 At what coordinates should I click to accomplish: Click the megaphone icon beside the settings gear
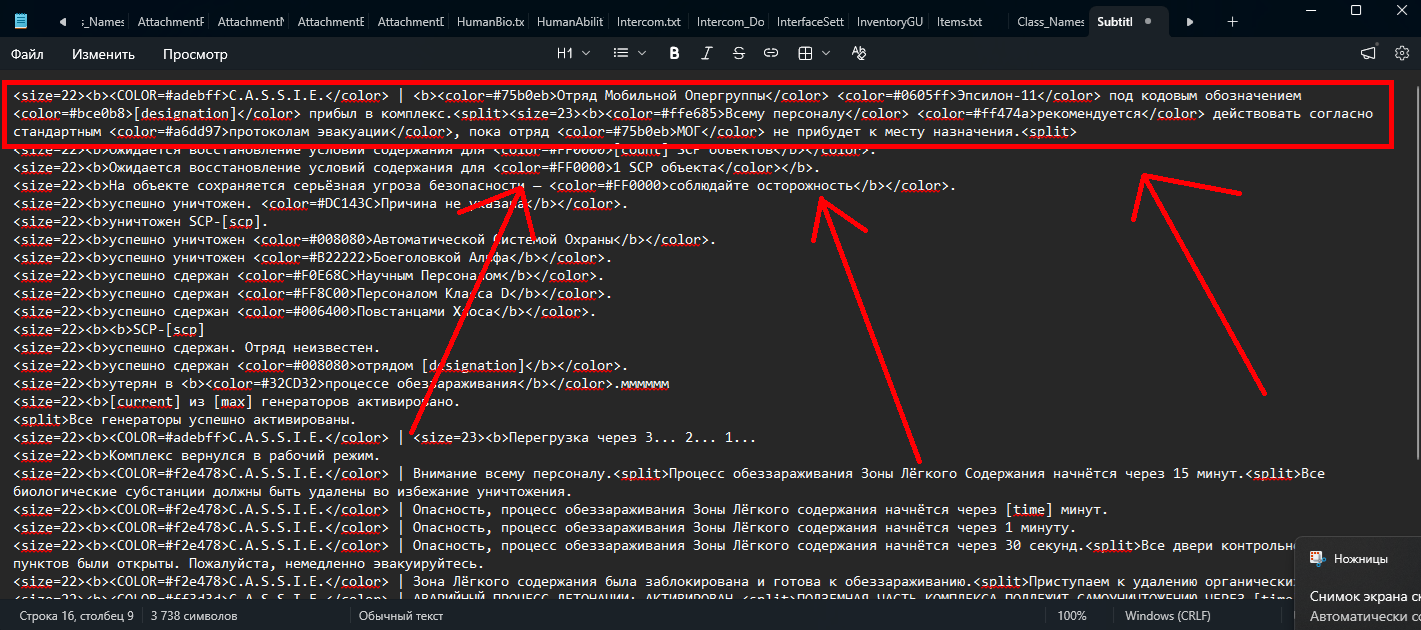(1368, 53)
